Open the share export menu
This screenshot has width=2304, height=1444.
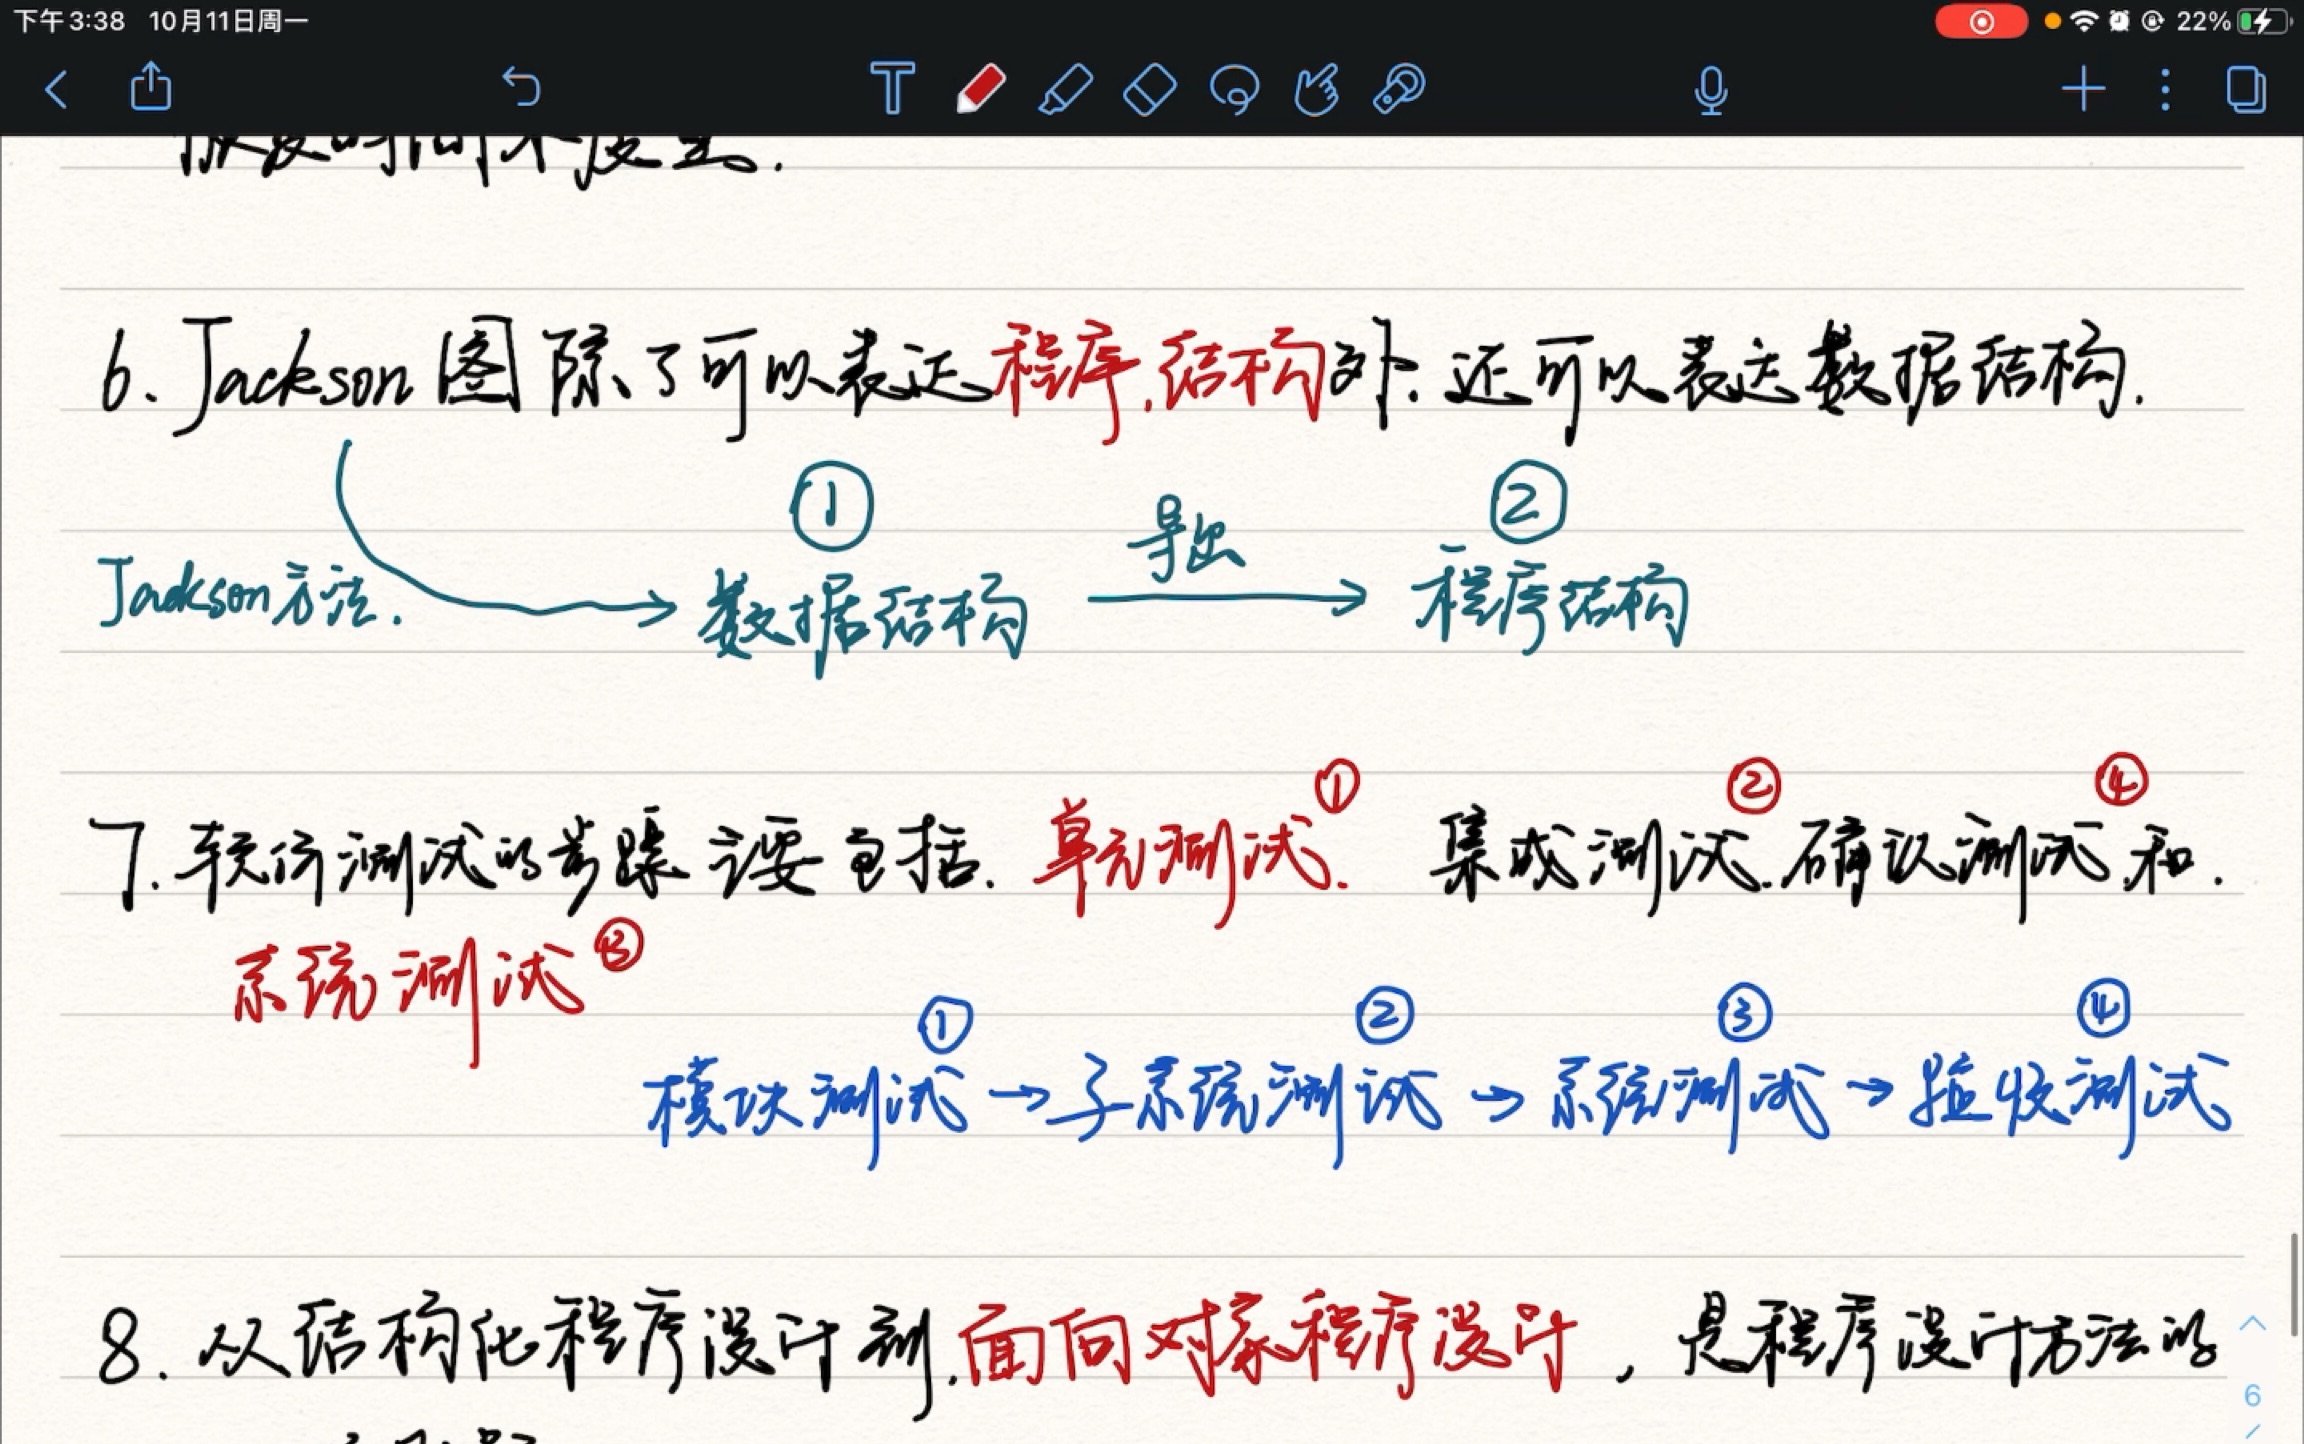tap(151, 87)
